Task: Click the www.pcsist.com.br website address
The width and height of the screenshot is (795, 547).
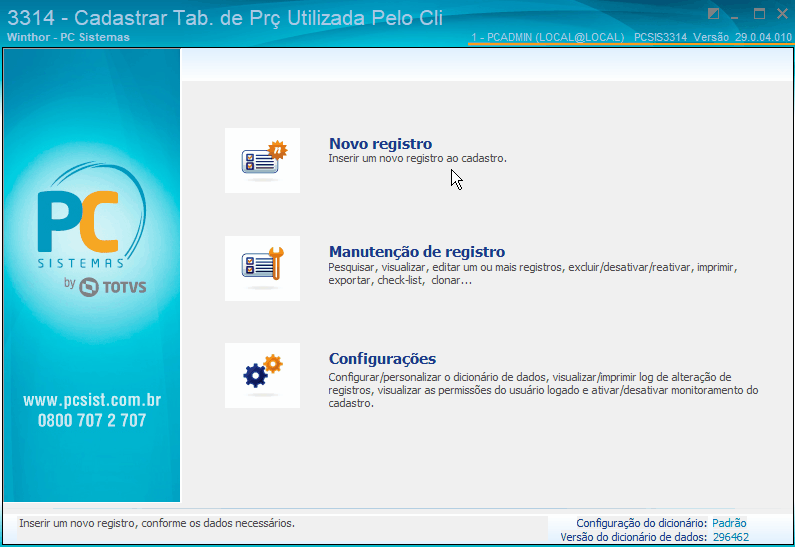Action: tap(92, 400)
